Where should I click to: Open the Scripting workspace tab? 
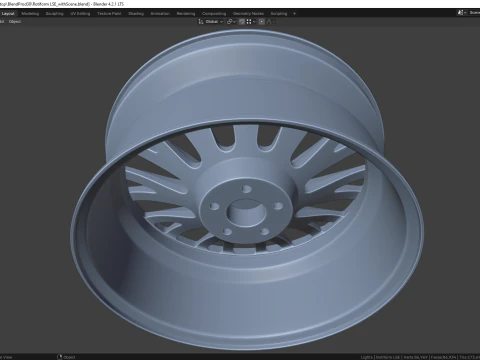point(279,14)
